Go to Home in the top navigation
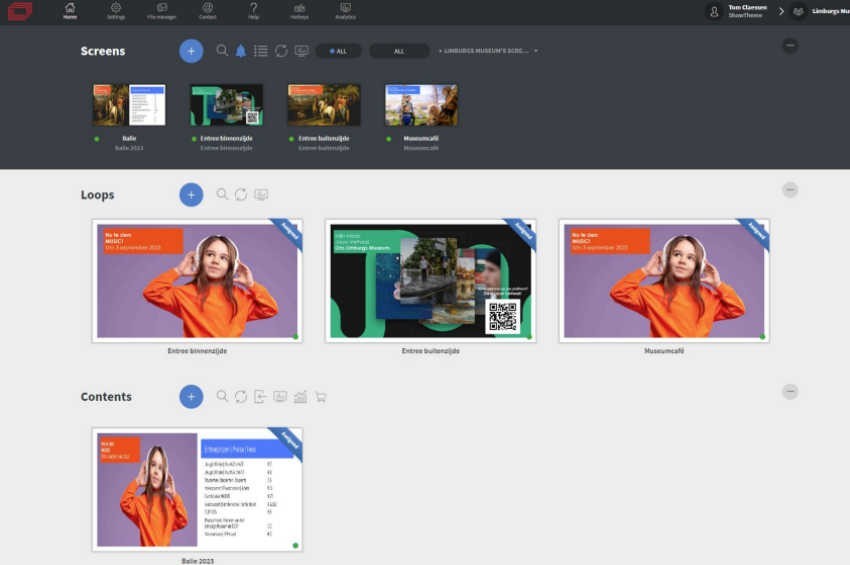 [x=70, y=11]
